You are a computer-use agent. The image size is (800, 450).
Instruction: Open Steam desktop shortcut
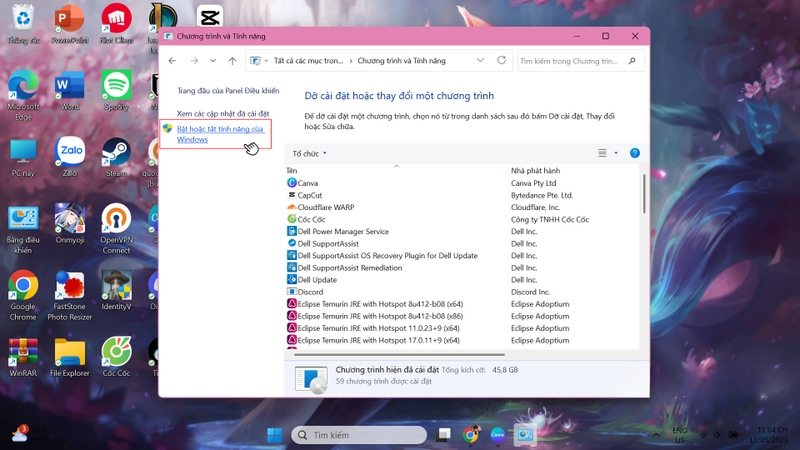[116, 157]
